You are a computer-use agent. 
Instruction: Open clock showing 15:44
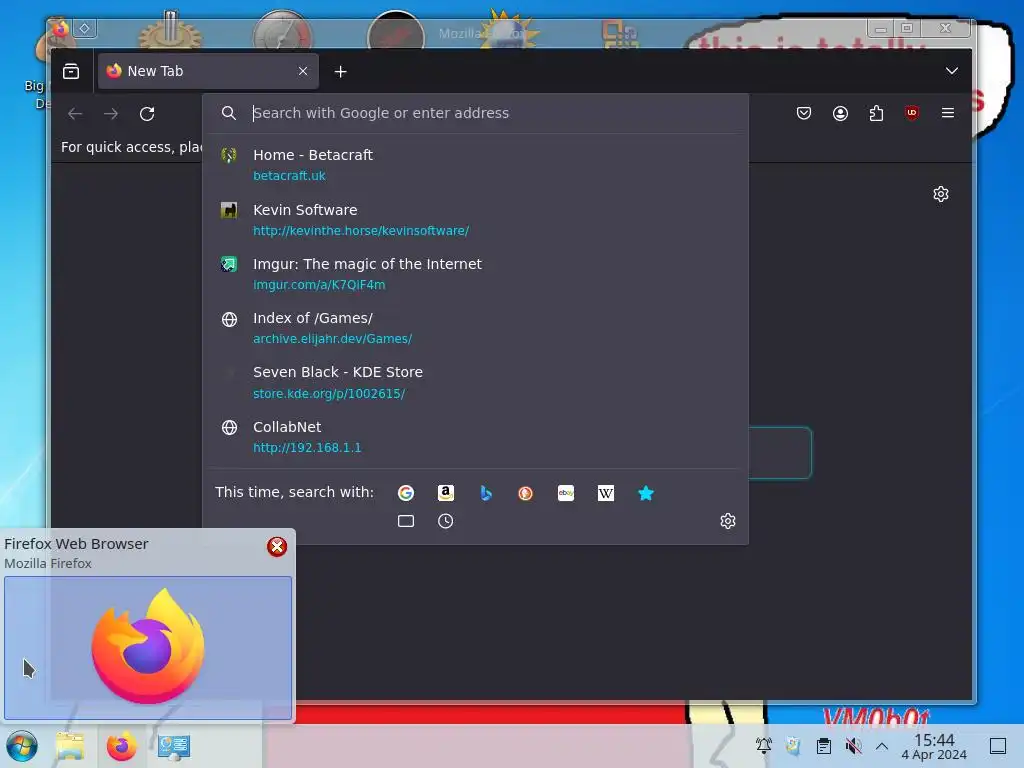[x=934, y=746]
